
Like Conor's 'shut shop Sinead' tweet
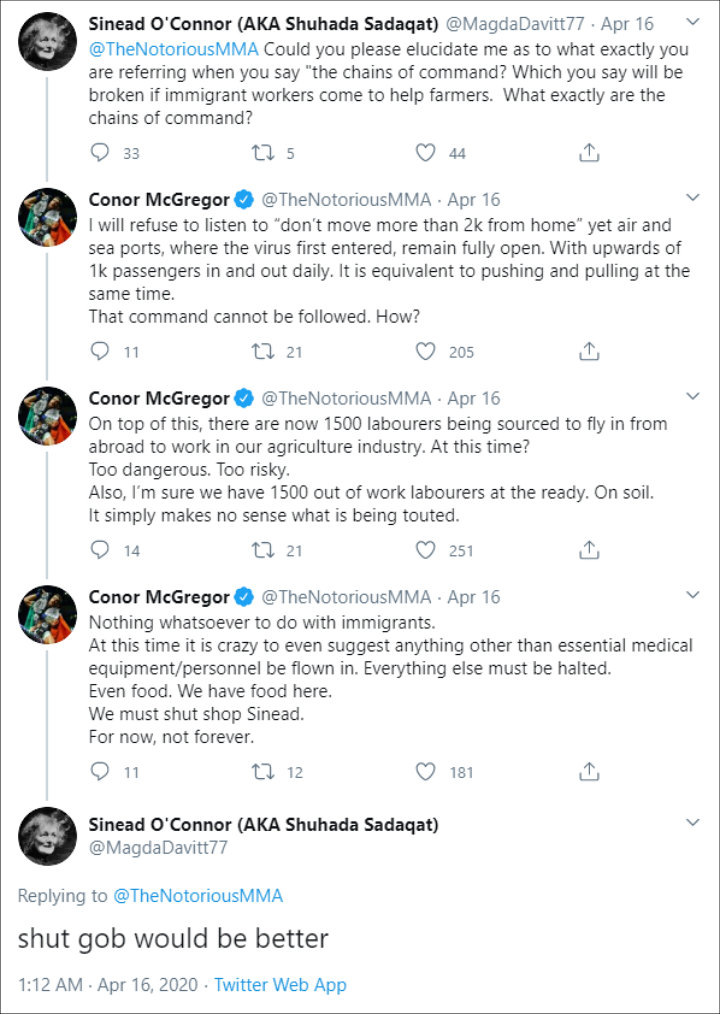(425, 771)
